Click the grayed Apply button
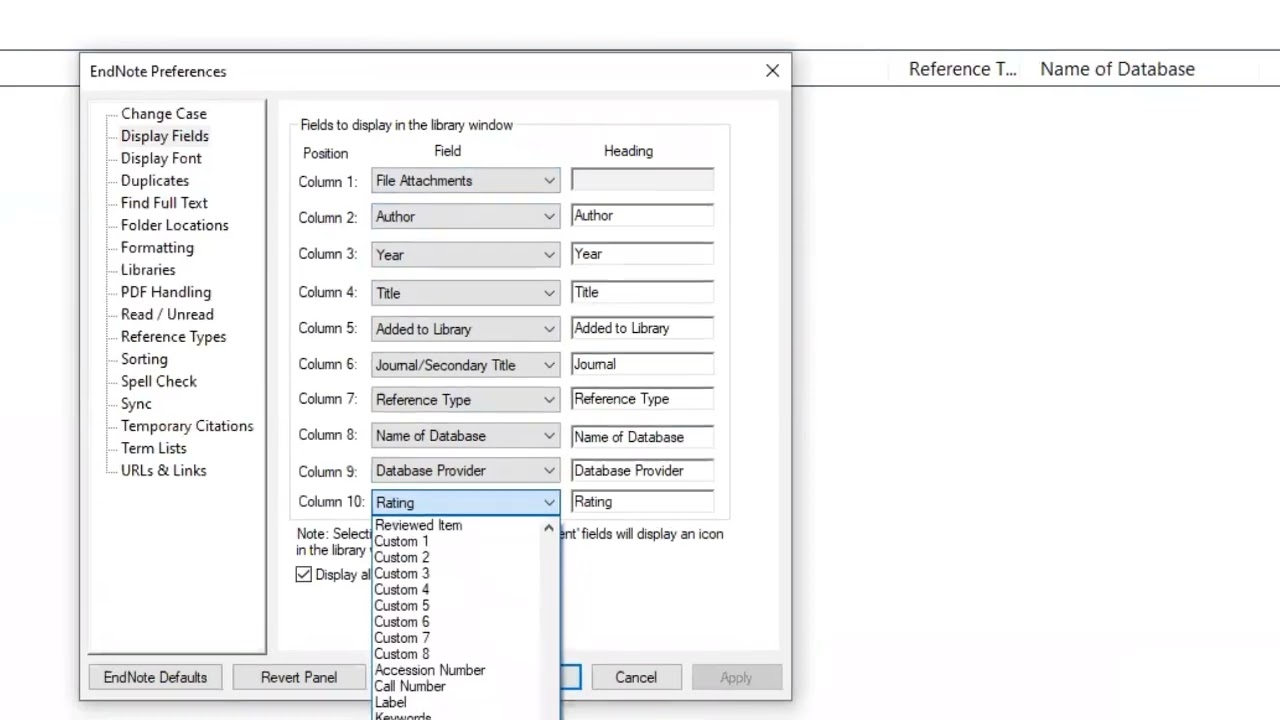The width and height of the screenshot is (1280, 720). pos(736,677)
